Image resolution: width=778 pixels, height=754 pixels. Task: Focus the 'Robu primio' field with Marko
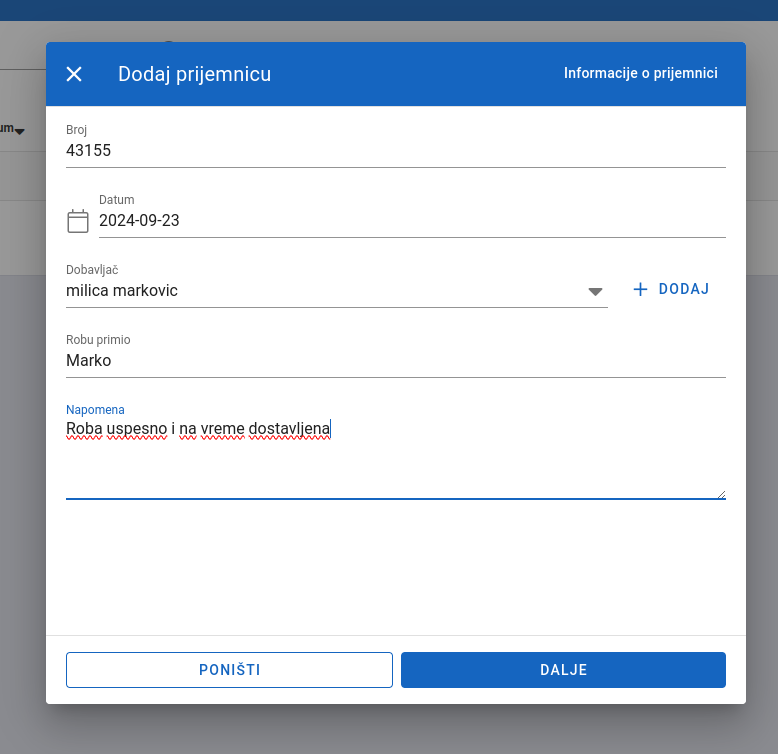[x=395, y=361]
